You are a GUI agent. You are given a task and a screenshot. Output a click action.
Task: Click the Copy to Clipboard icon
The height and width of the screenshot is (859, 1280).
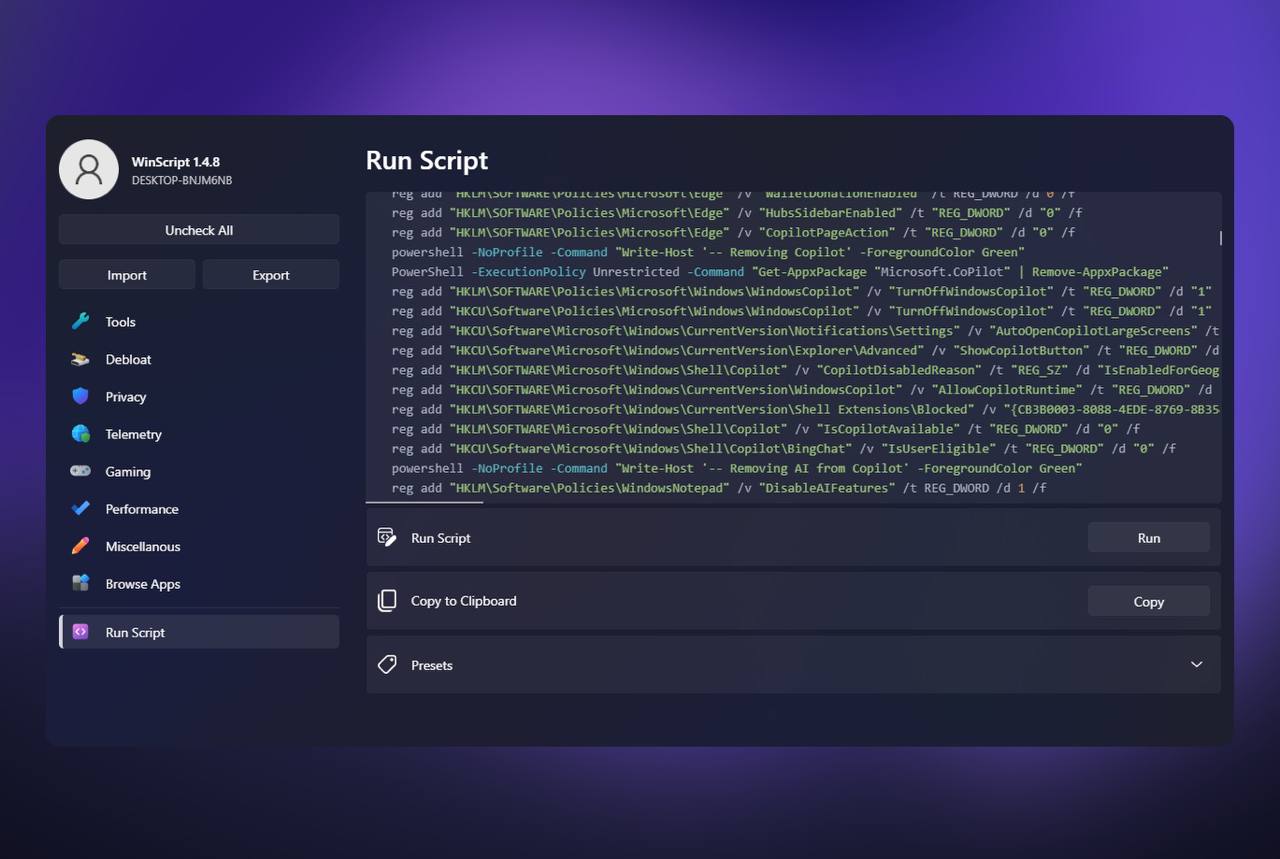[387, 601]
